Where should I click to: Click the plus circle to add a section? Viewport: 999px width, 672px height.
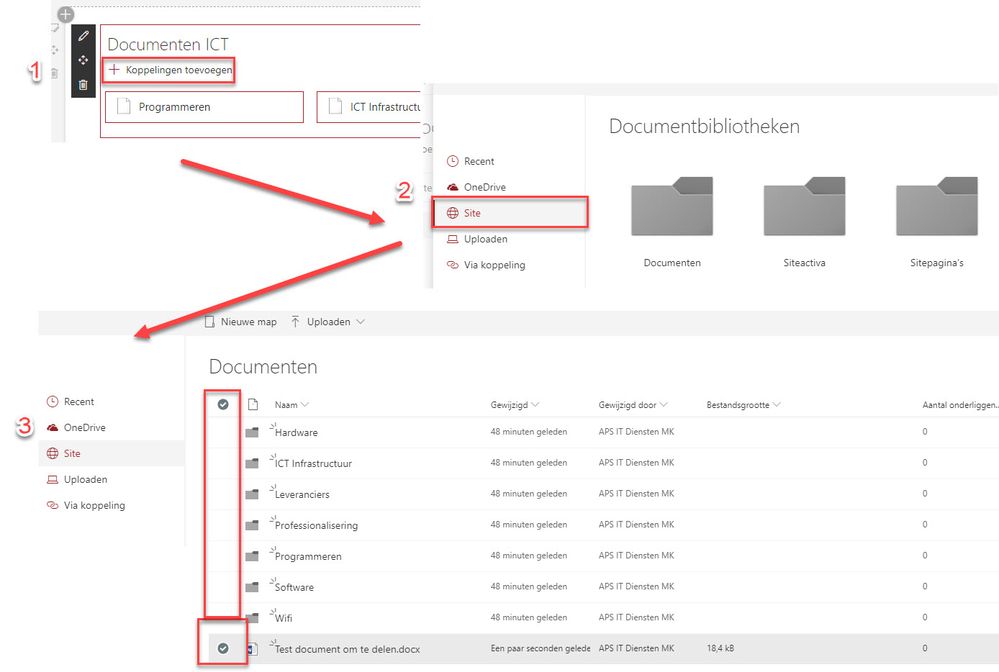pos(66,14)
